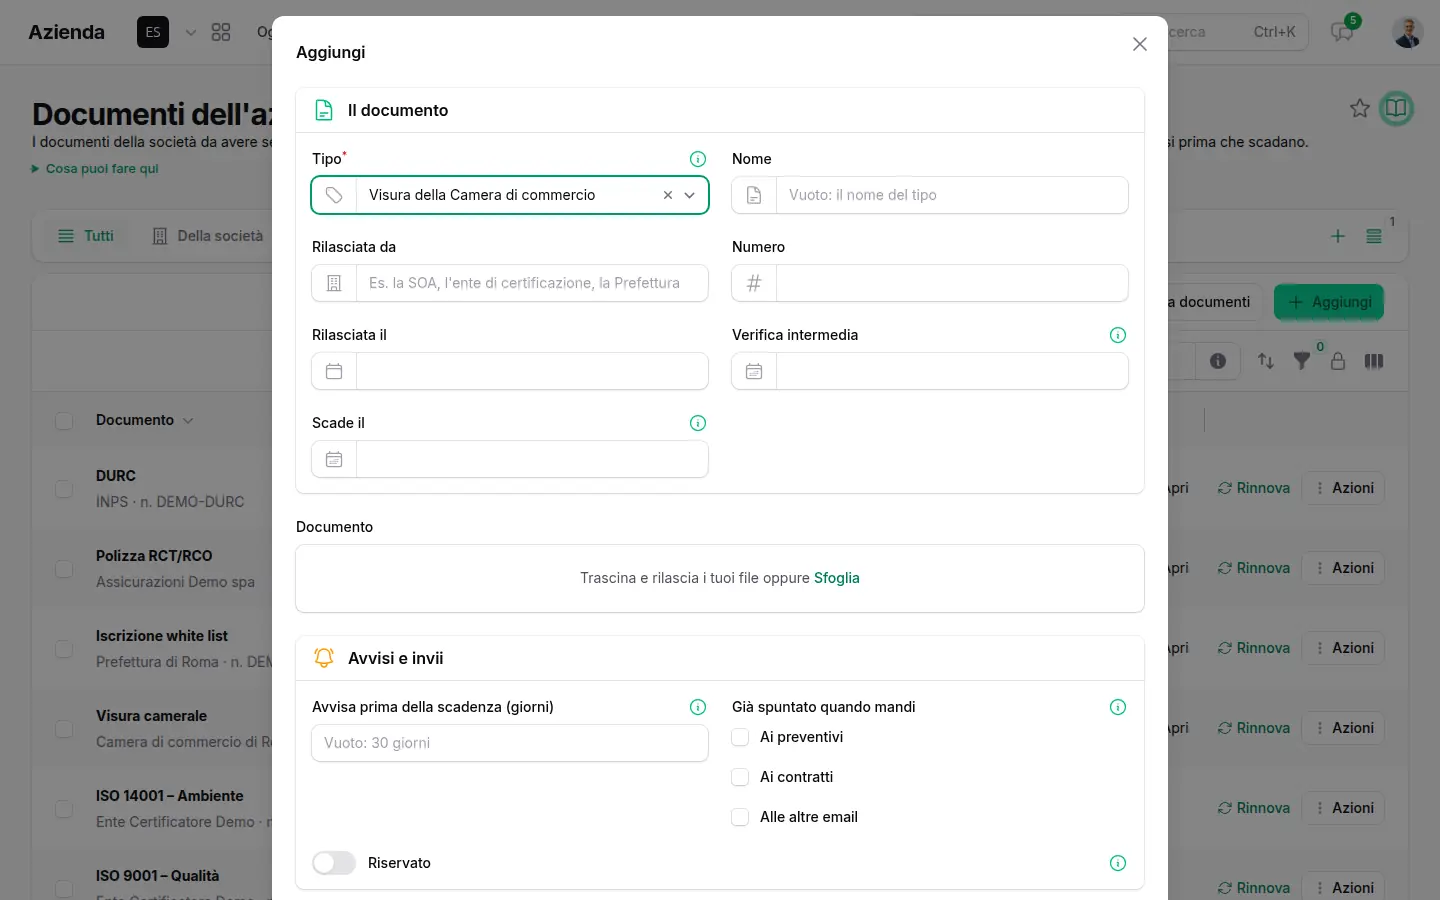1440x900 pixels.
Task: Click the Numero input field
Action: 952,283
